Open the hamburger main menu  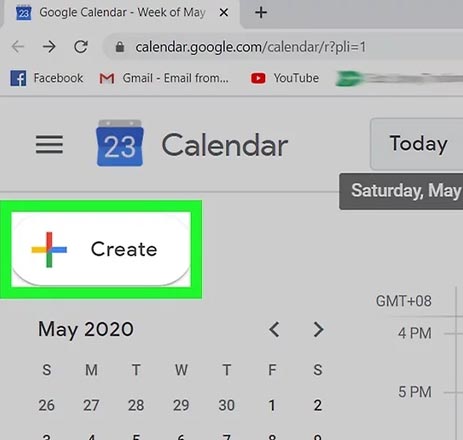point(49,144)
